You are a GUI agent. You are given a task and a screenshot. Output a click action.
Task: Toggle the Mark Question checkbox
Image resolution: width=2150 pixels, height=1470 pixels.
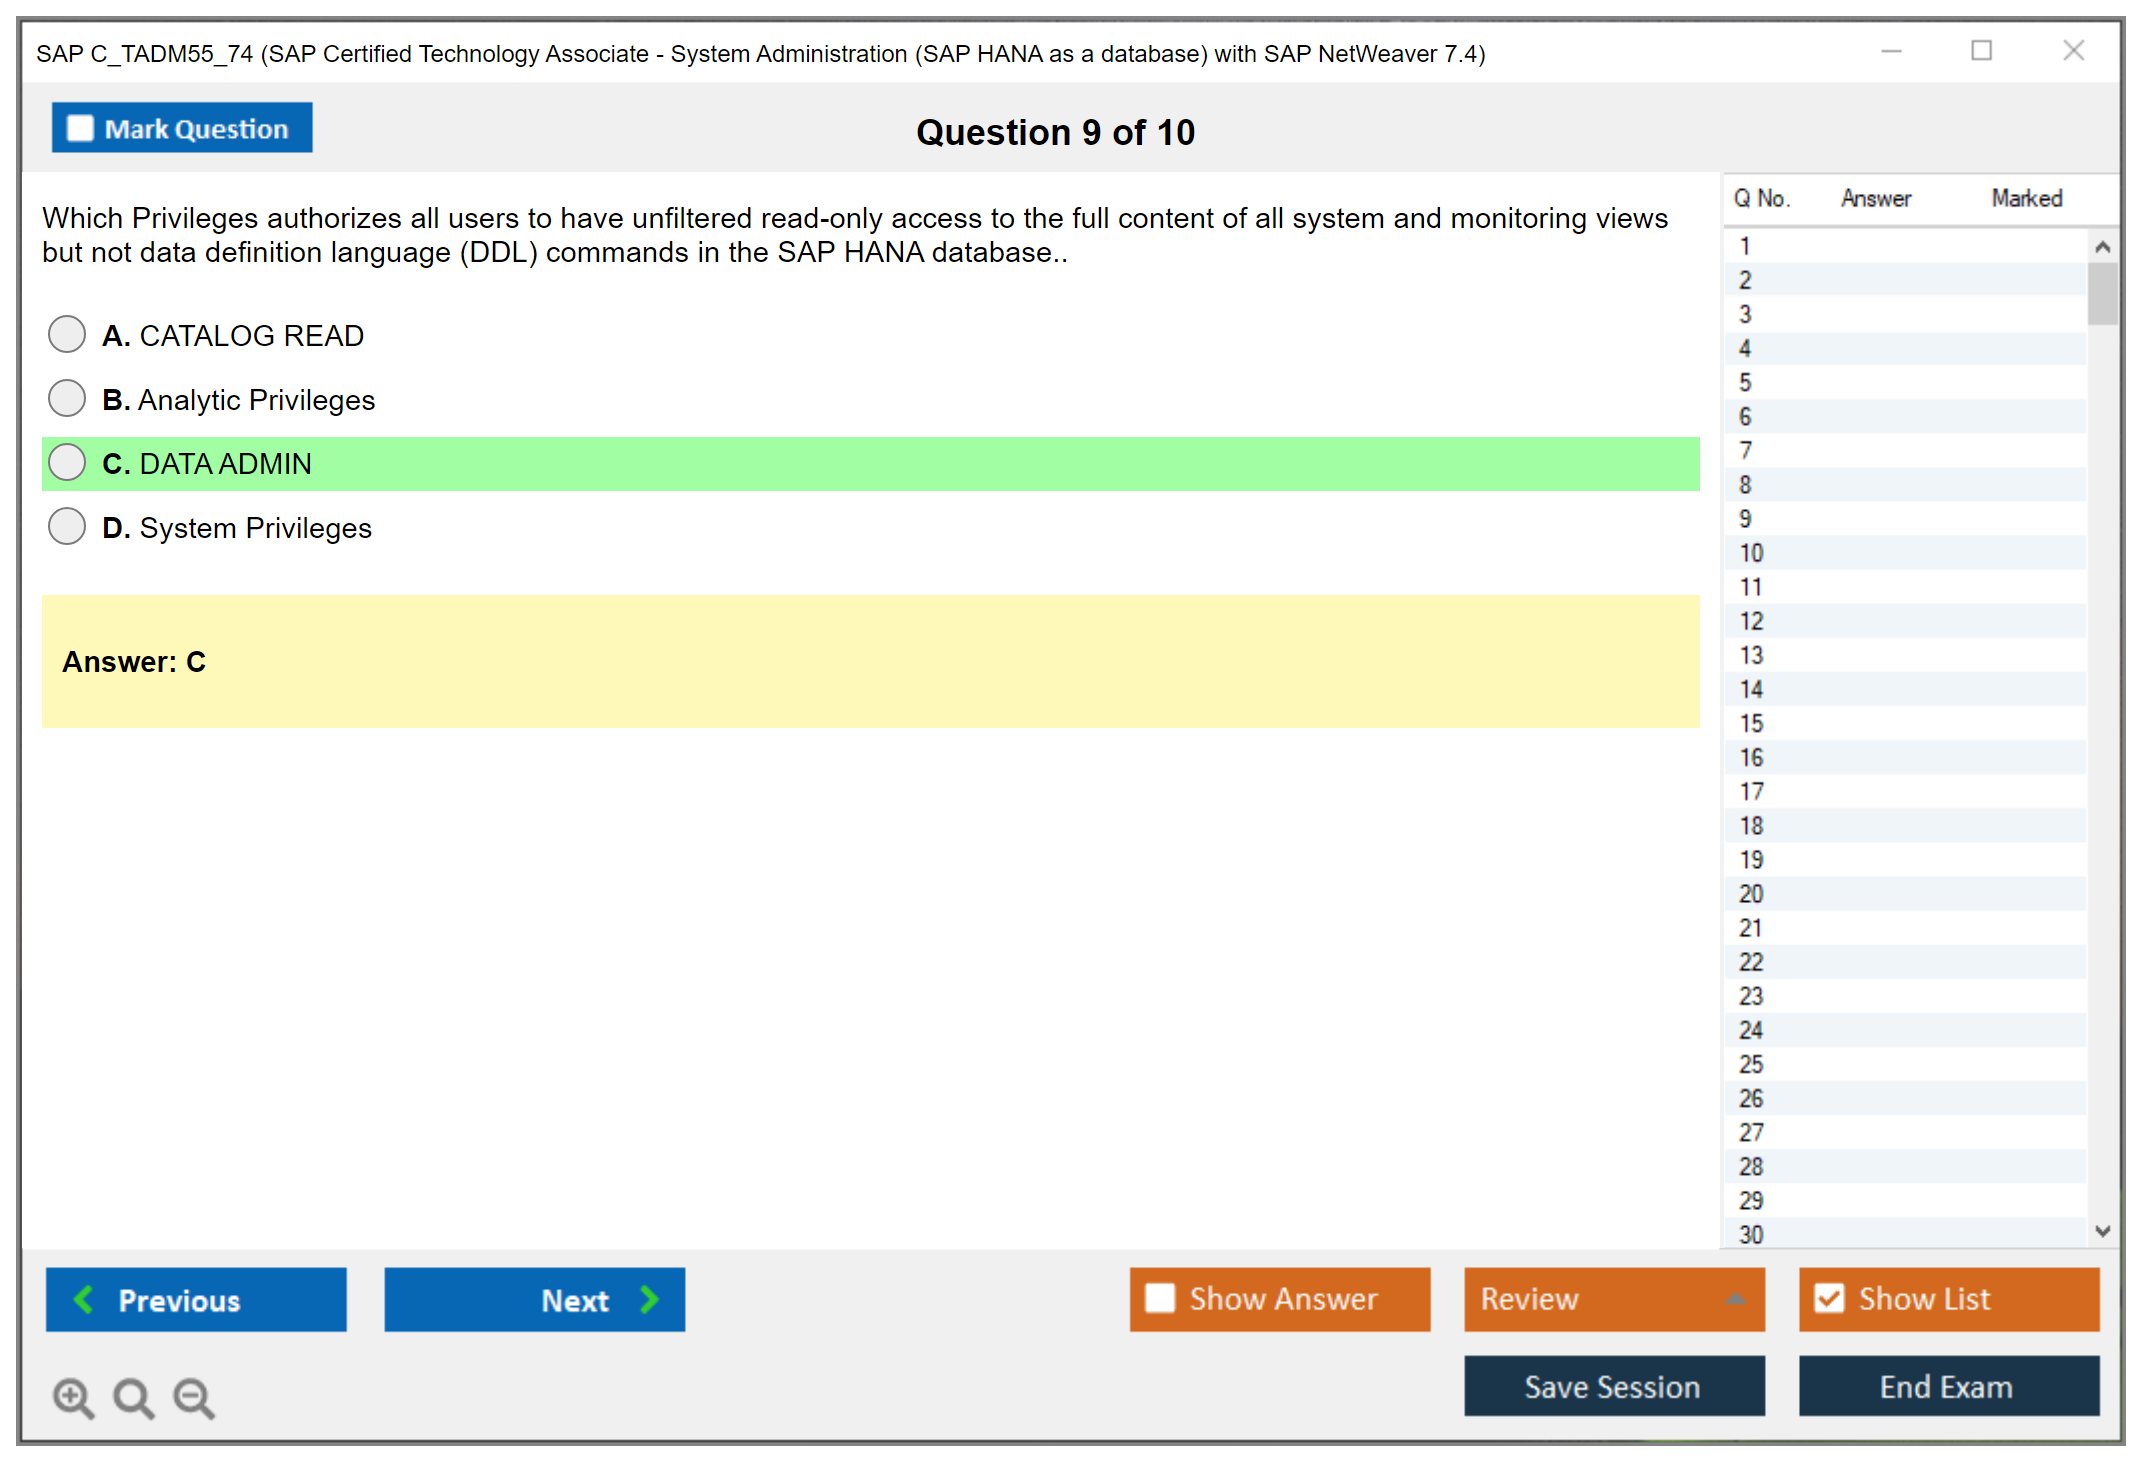tap(80, 129)
